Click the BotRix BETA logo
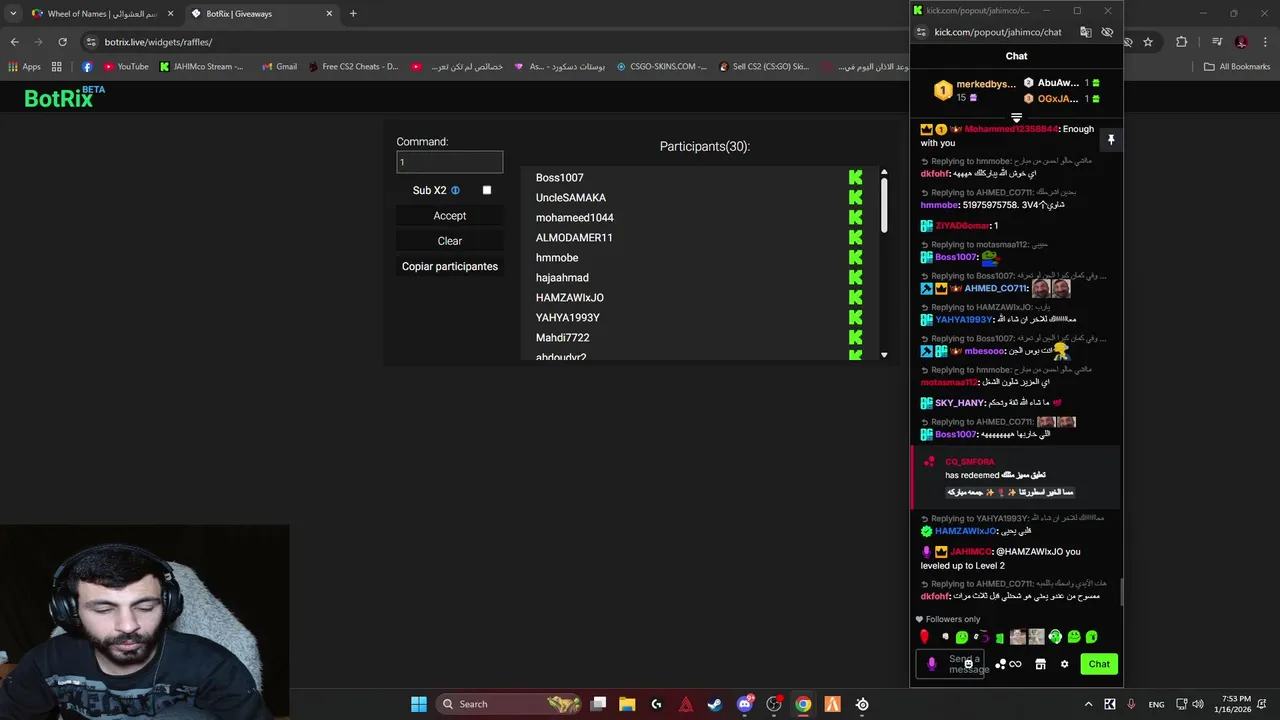 [64, 97]
